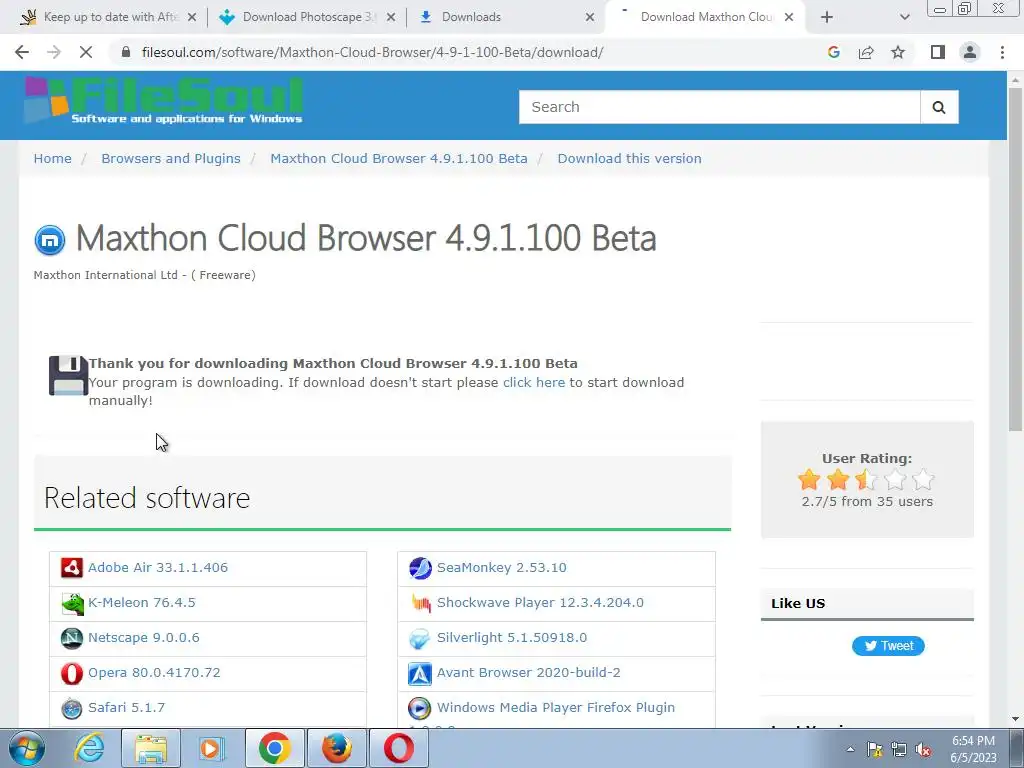
Task: Open Maxthon Cloud Browser 4.9.1.100 Beta breadcrumb
Action: coord(399,159)
